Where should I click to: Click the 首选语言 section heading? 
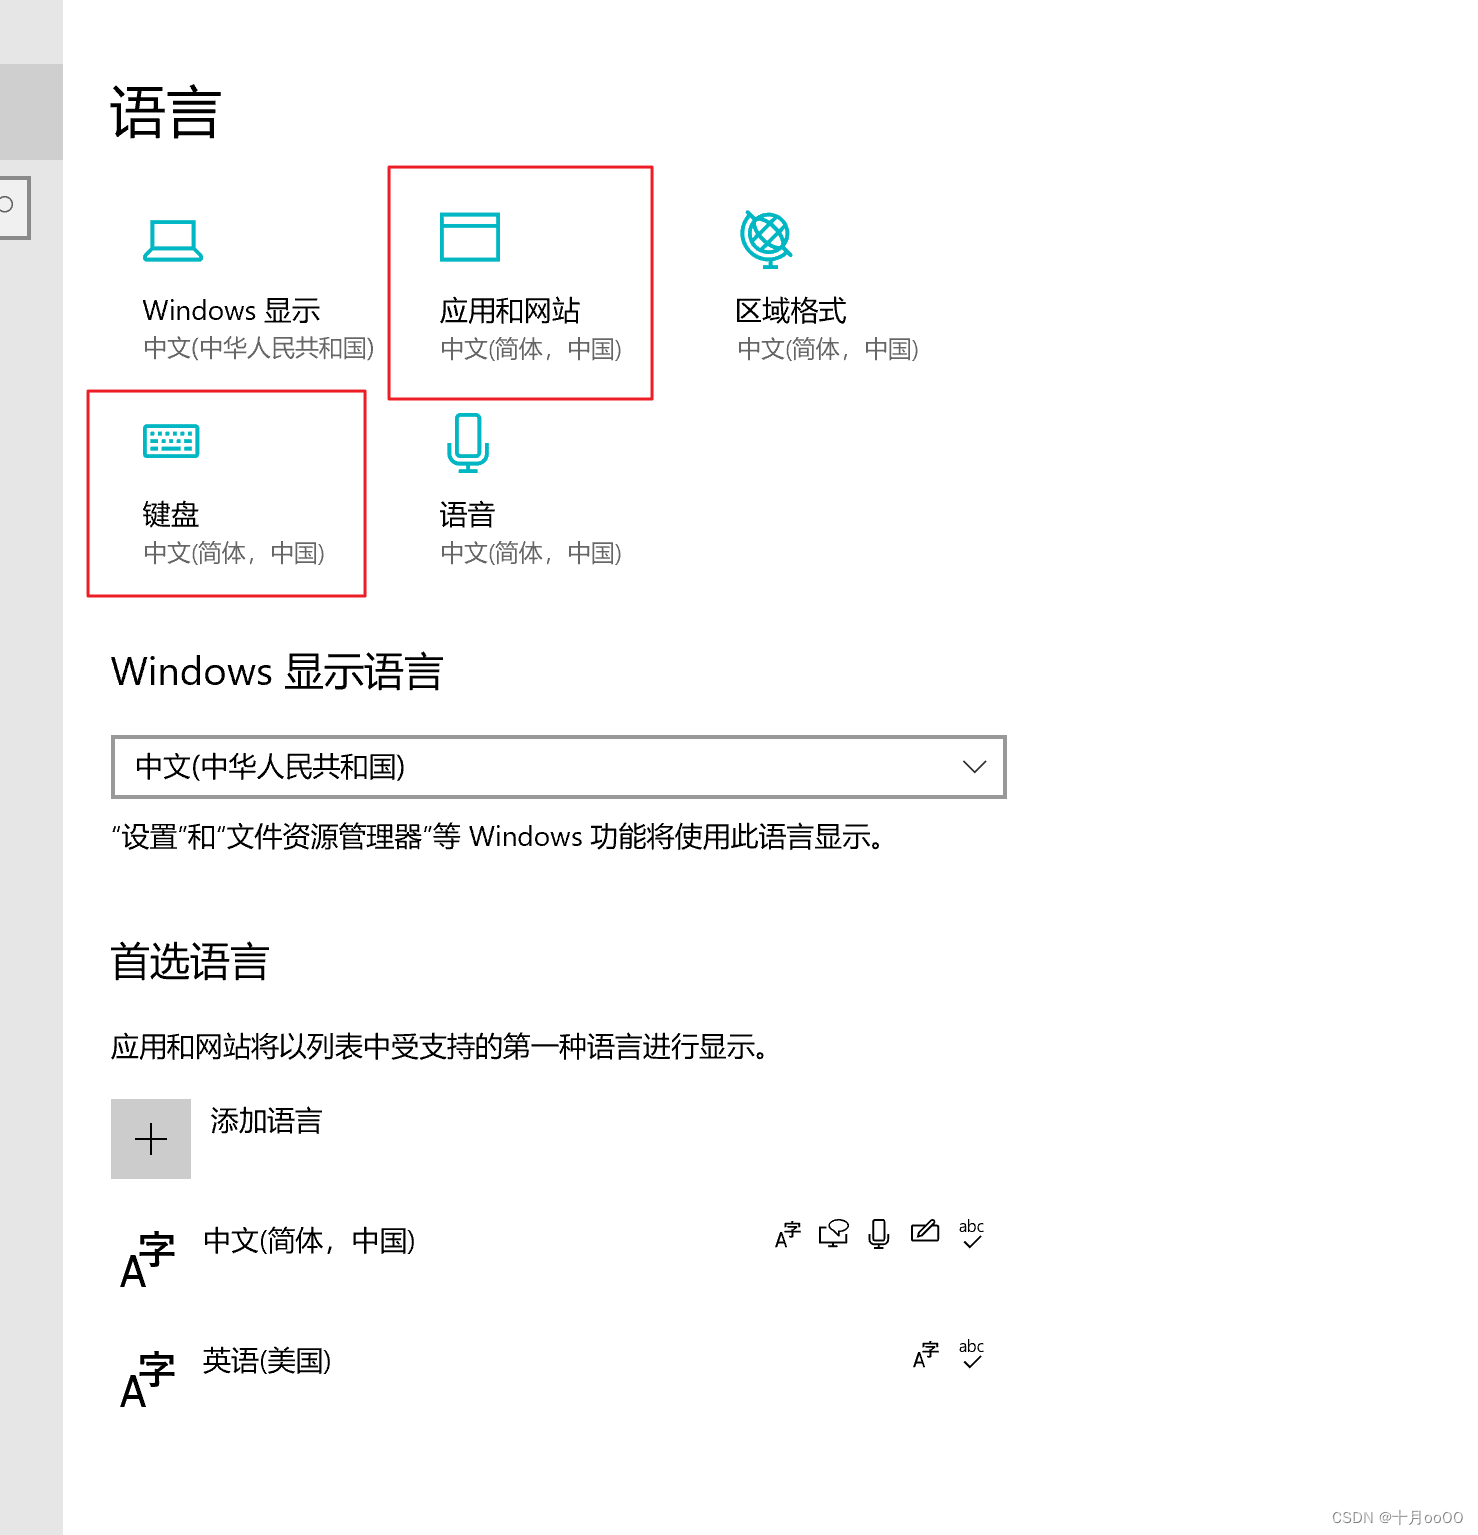coord(190,962)
